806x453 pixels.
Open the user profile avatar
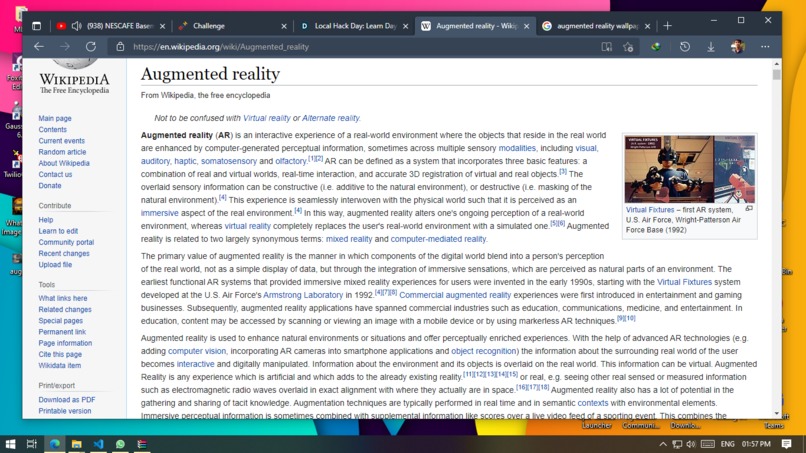(738, 47)
